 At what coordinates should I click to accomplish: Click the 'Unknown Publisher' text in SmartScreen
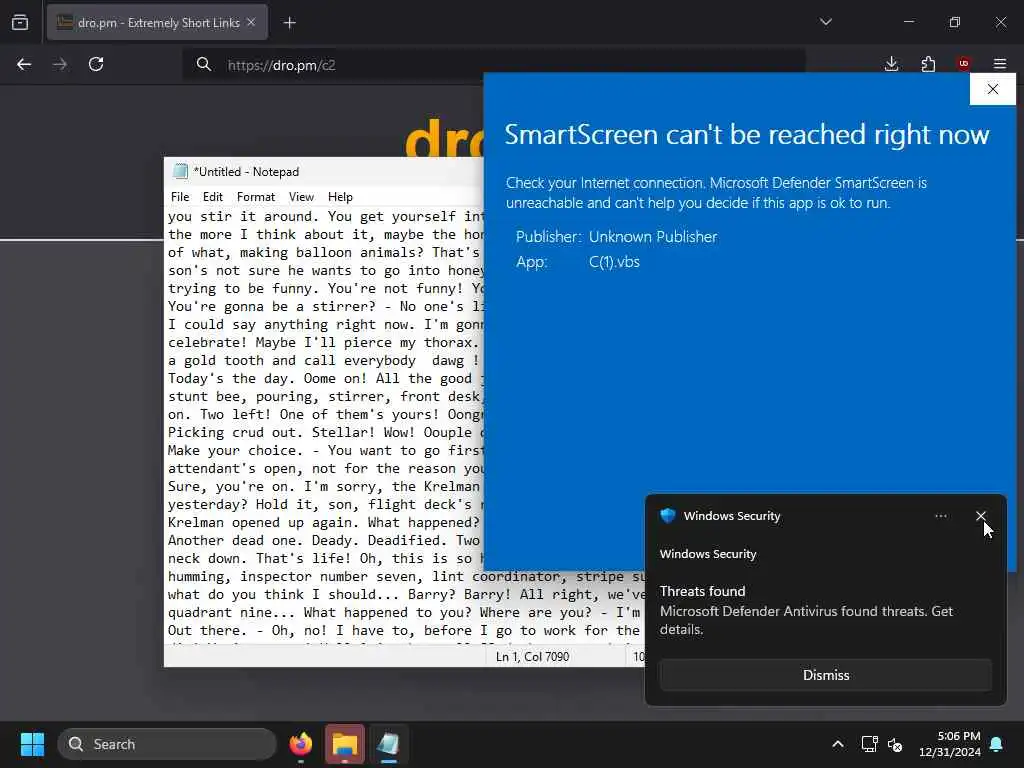coord(653,236)
